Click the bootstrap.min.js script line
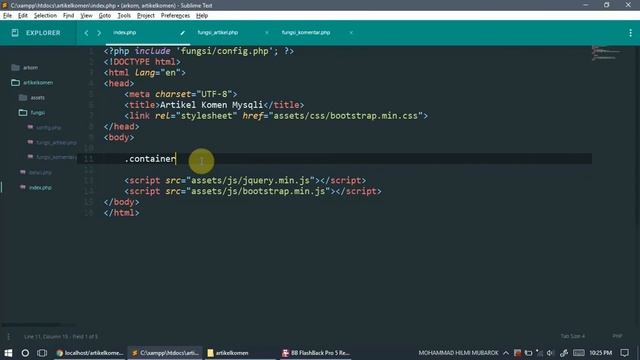The height and width of the screenshot is (360, 640). (x=253, y=191)
